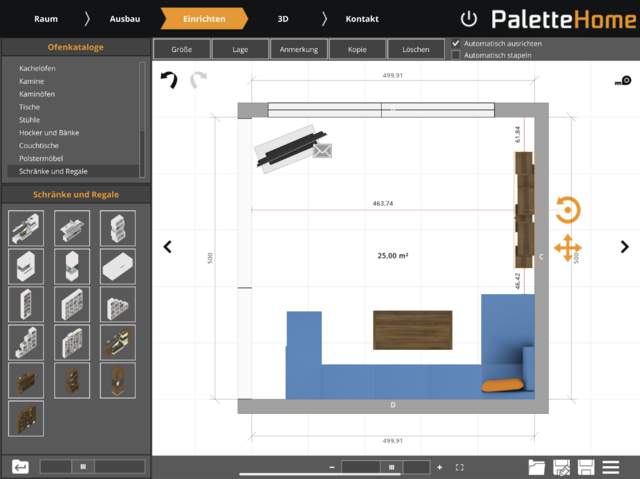Click the canvas zoom slider handle
This screenshot has height=479, width=640.
point(391,467)
